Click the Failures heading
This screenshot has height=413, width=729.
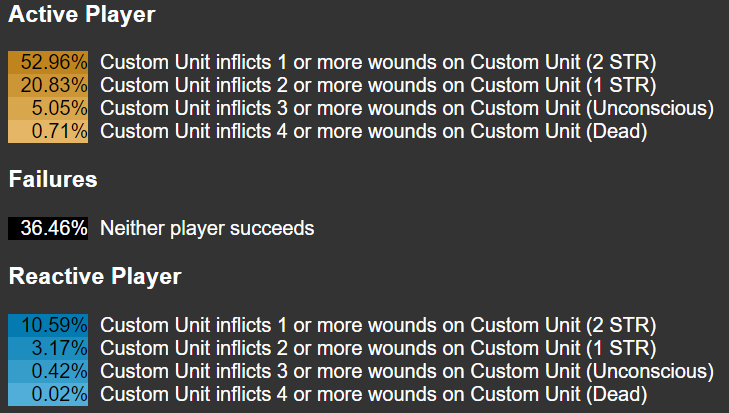(x=53, y=179)
